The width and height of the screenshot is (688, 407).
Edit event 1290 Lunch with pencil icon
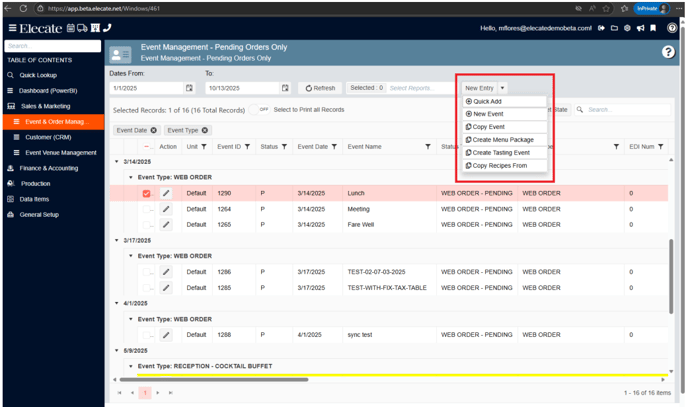pos(166,193)
